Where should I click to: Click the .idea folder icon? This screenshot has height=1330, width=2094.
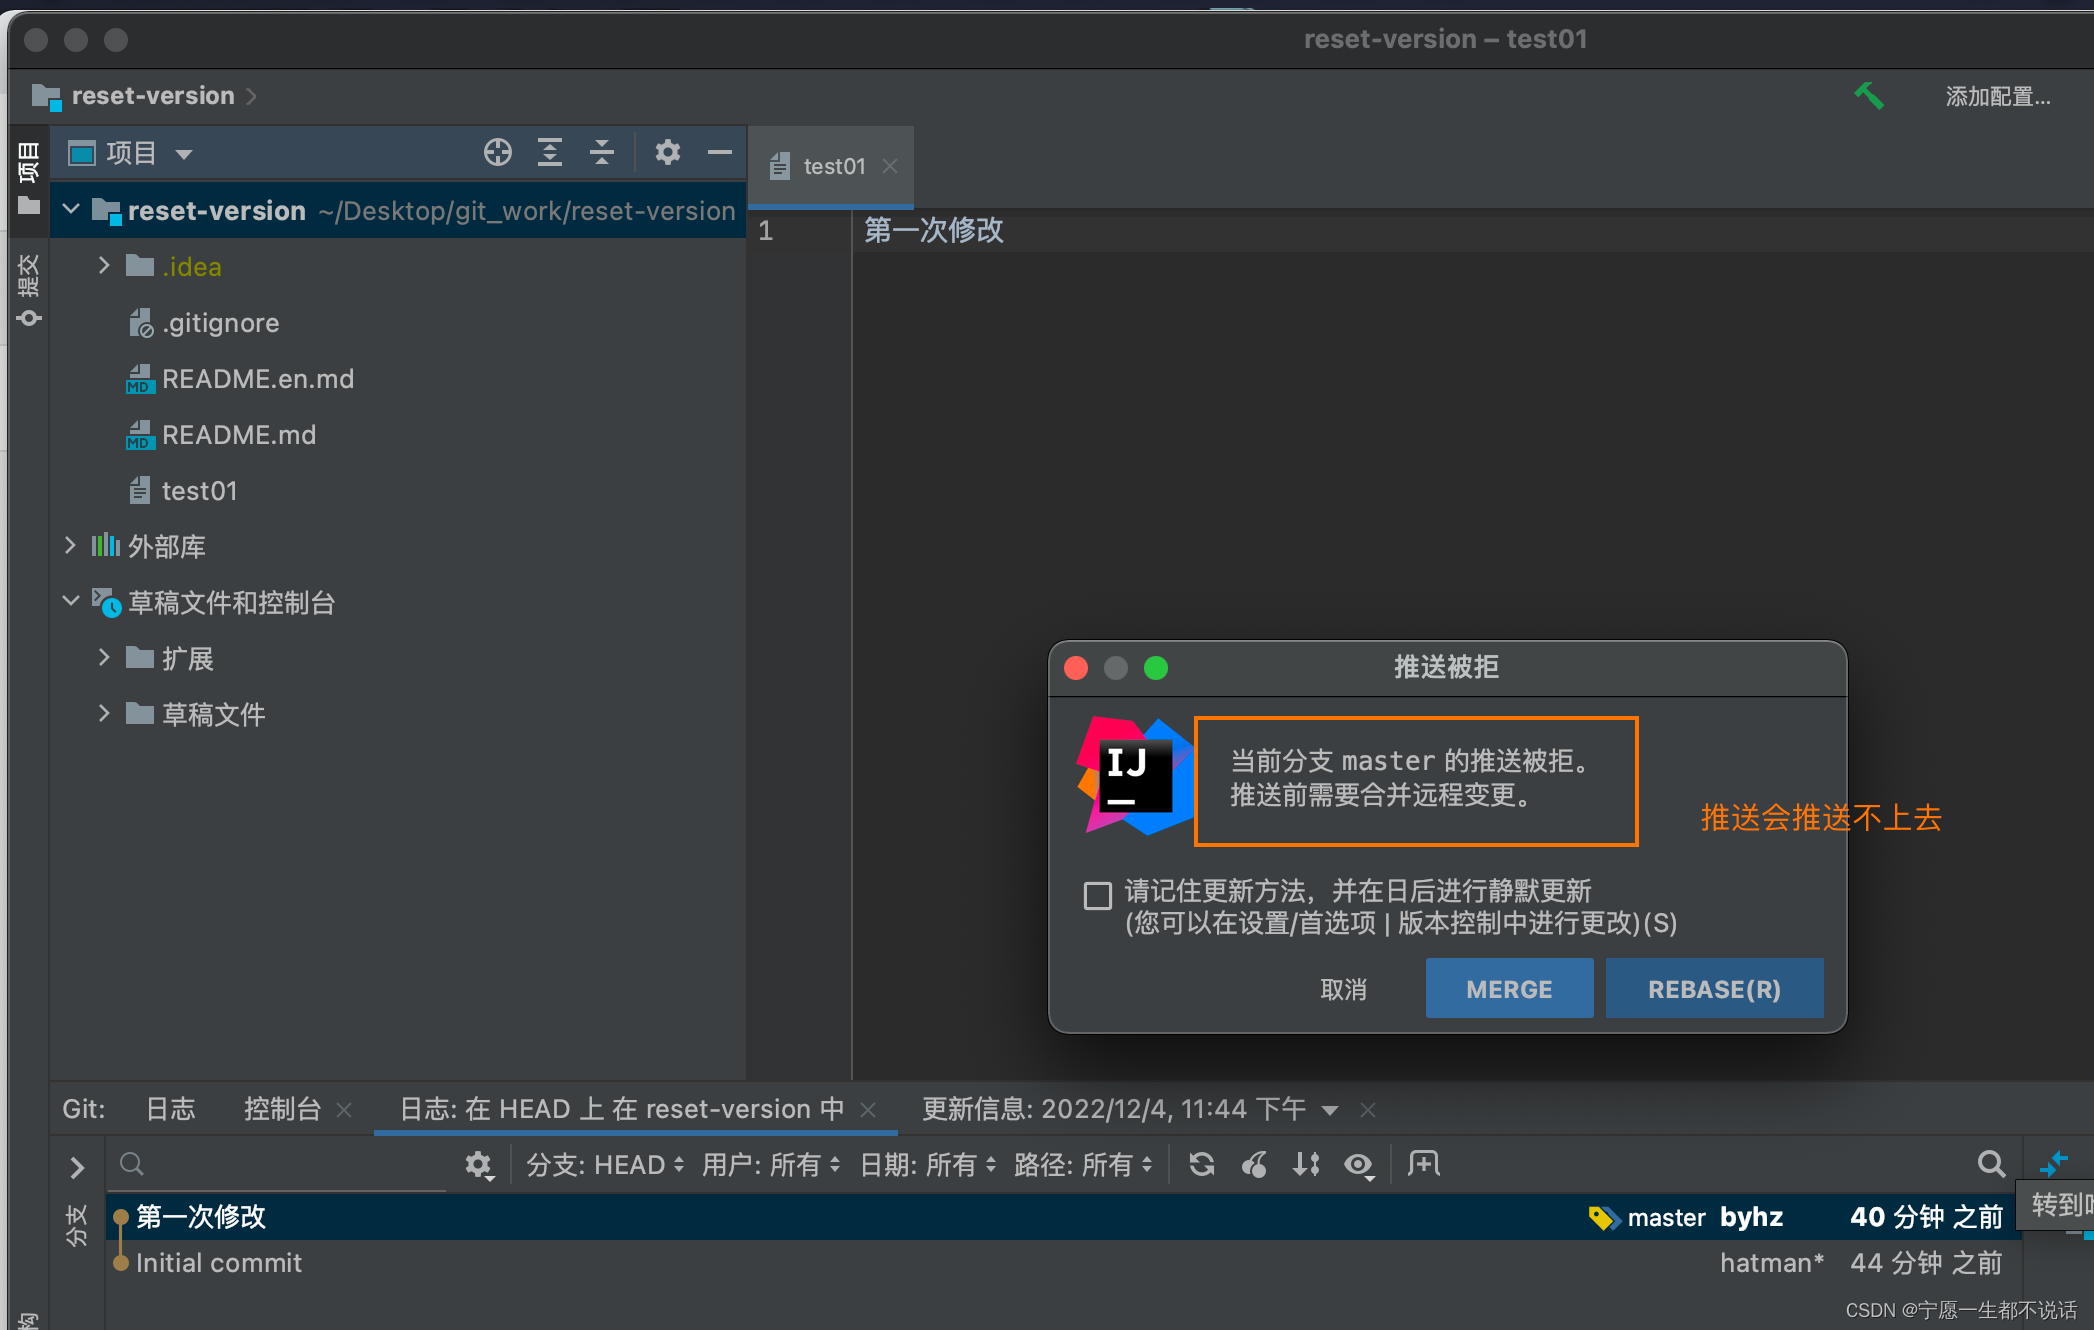140,266
